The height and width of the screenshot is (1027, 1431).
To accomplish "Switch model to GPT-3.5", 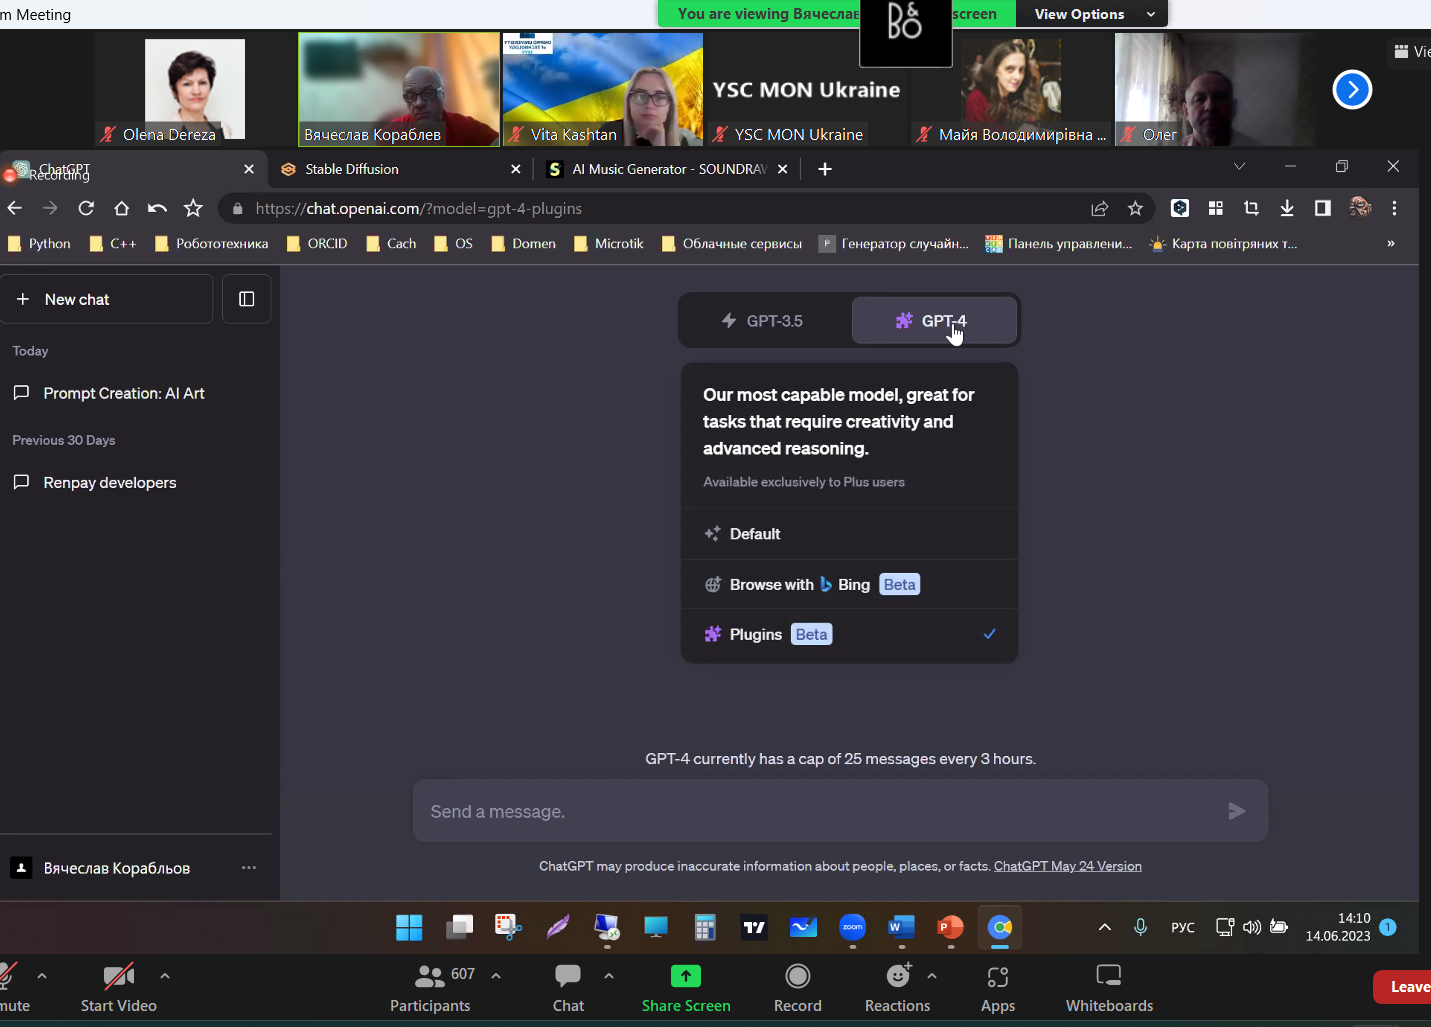I will click(x=764, y=321).
